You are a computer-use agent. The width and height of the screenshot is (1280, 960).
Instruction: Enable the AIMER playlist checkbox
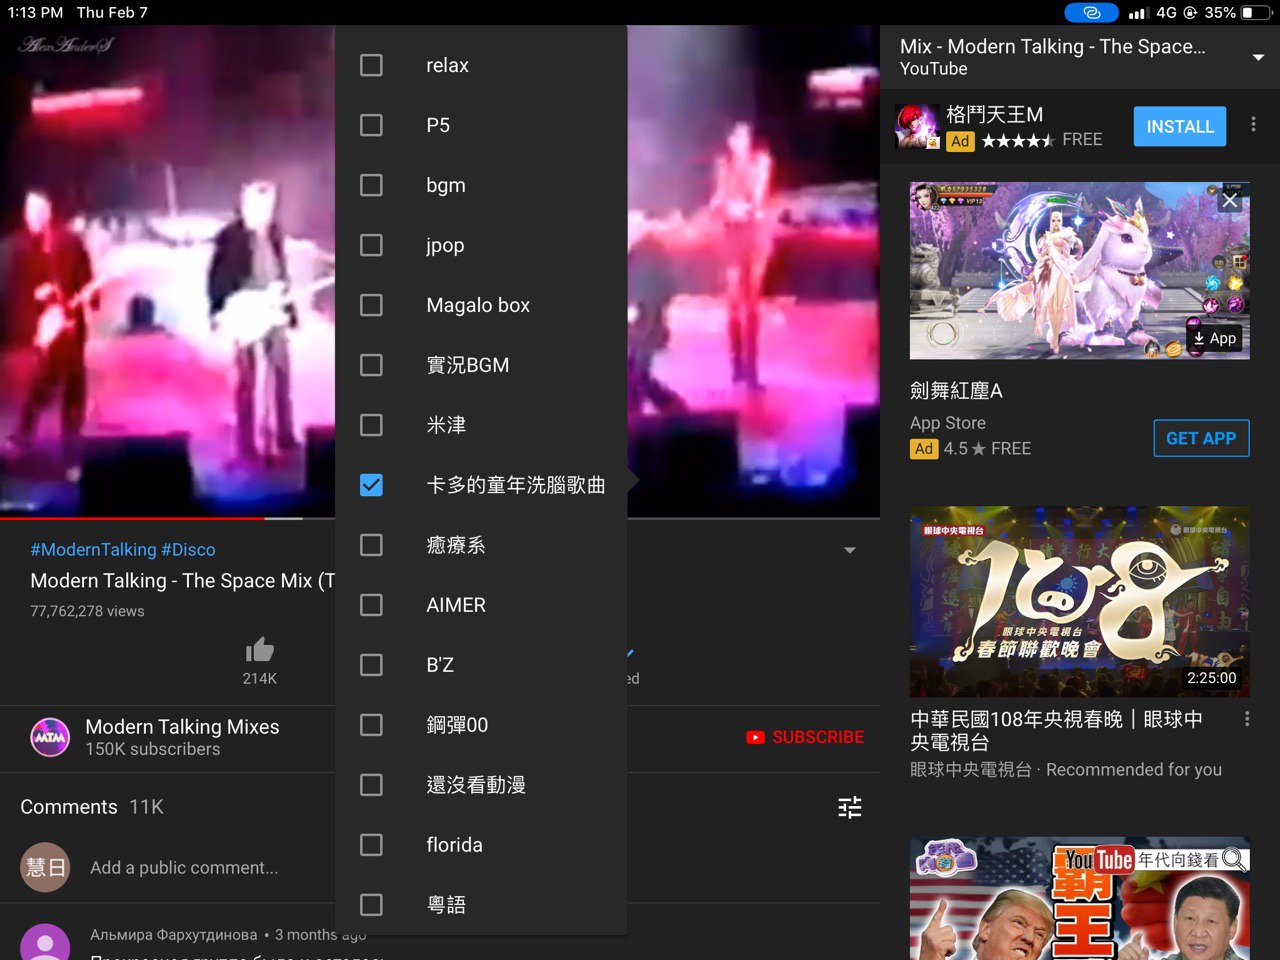pos(371,605)
